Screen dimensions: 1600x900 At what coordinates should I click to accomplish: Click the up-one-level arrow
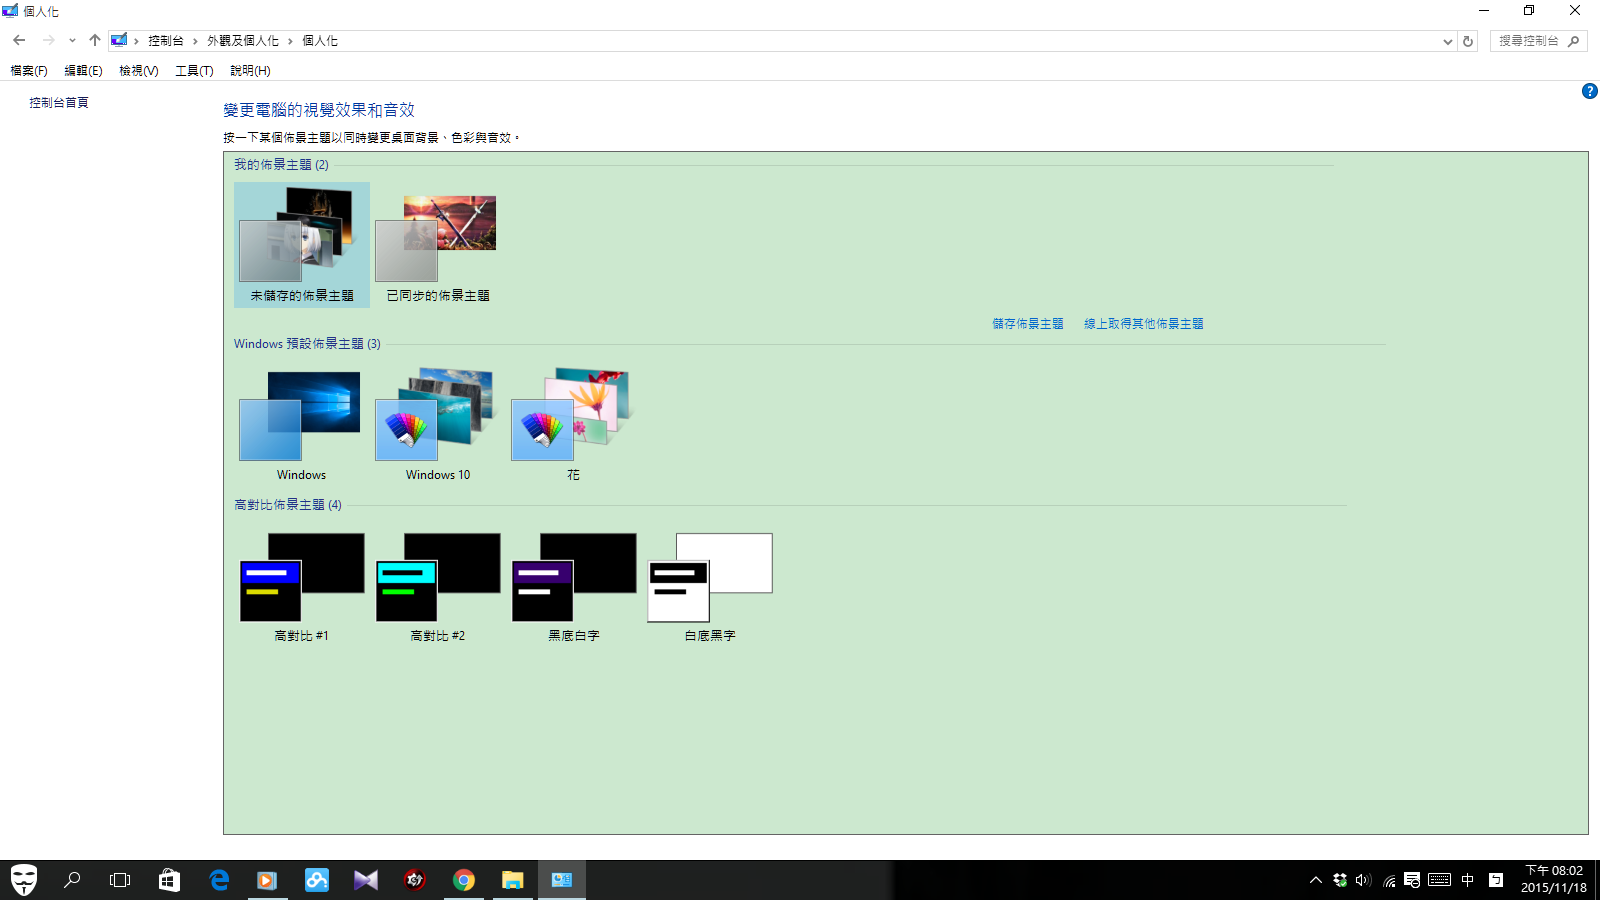click(94, 41)
